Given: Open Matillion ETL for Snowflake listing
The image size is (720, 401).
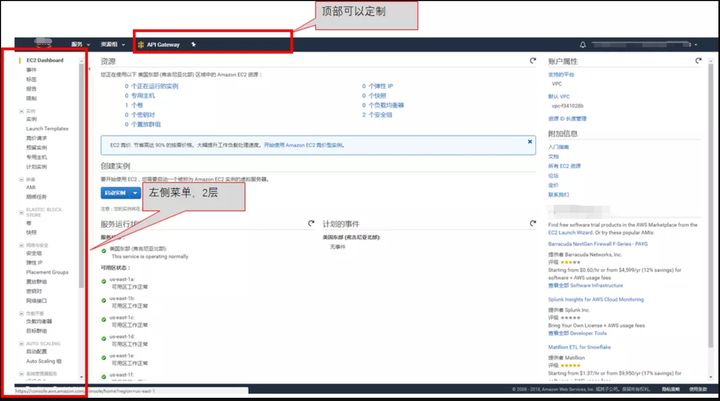Looking at the screenshot, I should 579,347.
